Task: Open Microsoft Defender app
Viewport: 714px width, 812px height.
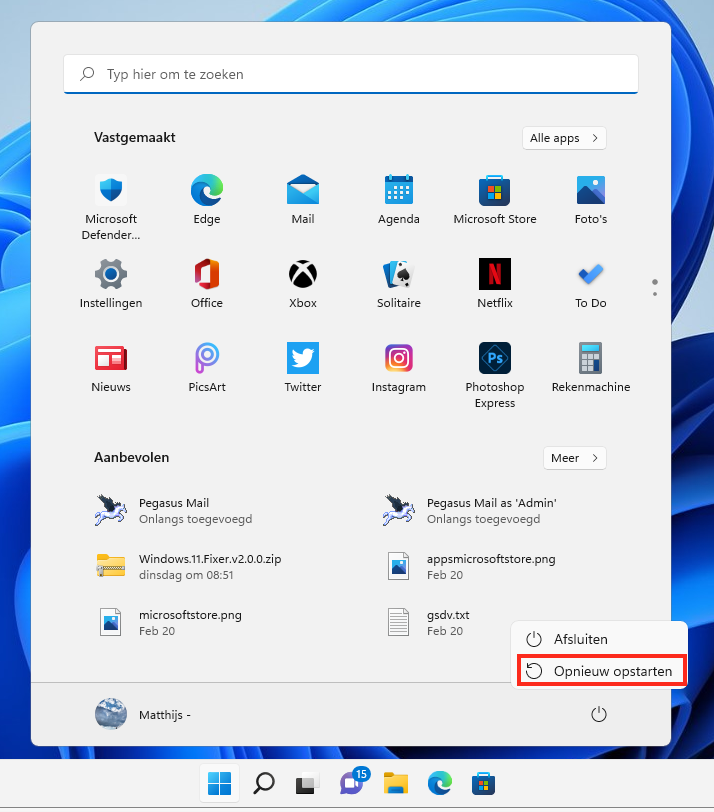Action: click(x=111, y=205)
